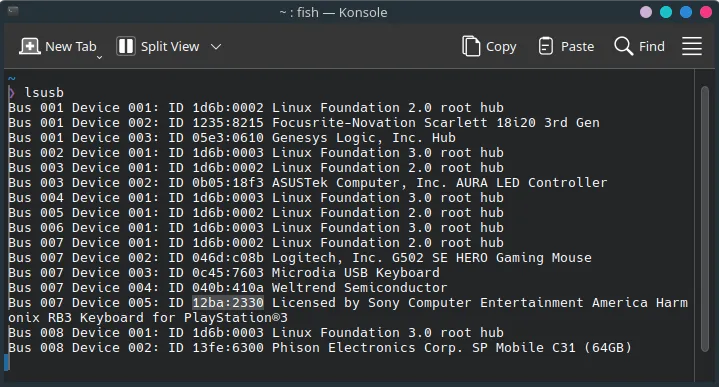
Task: Click the lsusb command text
Action: coord(44,93)
